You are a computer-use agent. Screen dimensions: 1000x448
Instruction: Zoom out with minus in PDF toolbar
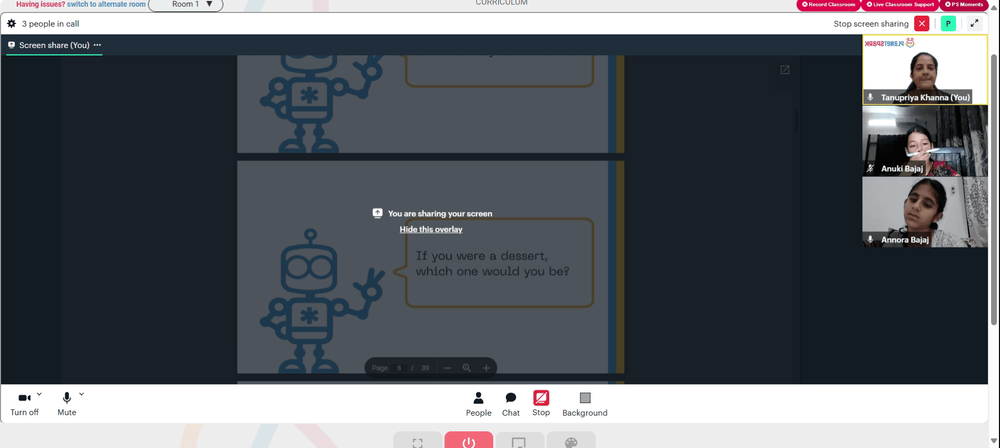point(448,368)
